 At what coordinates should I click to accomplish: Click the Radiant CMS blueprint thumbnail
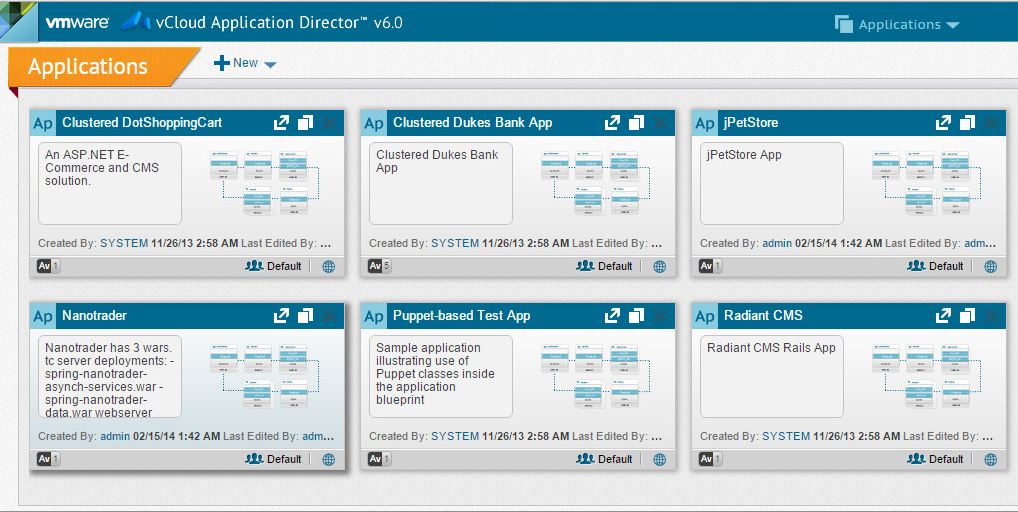tap(927, 376)
